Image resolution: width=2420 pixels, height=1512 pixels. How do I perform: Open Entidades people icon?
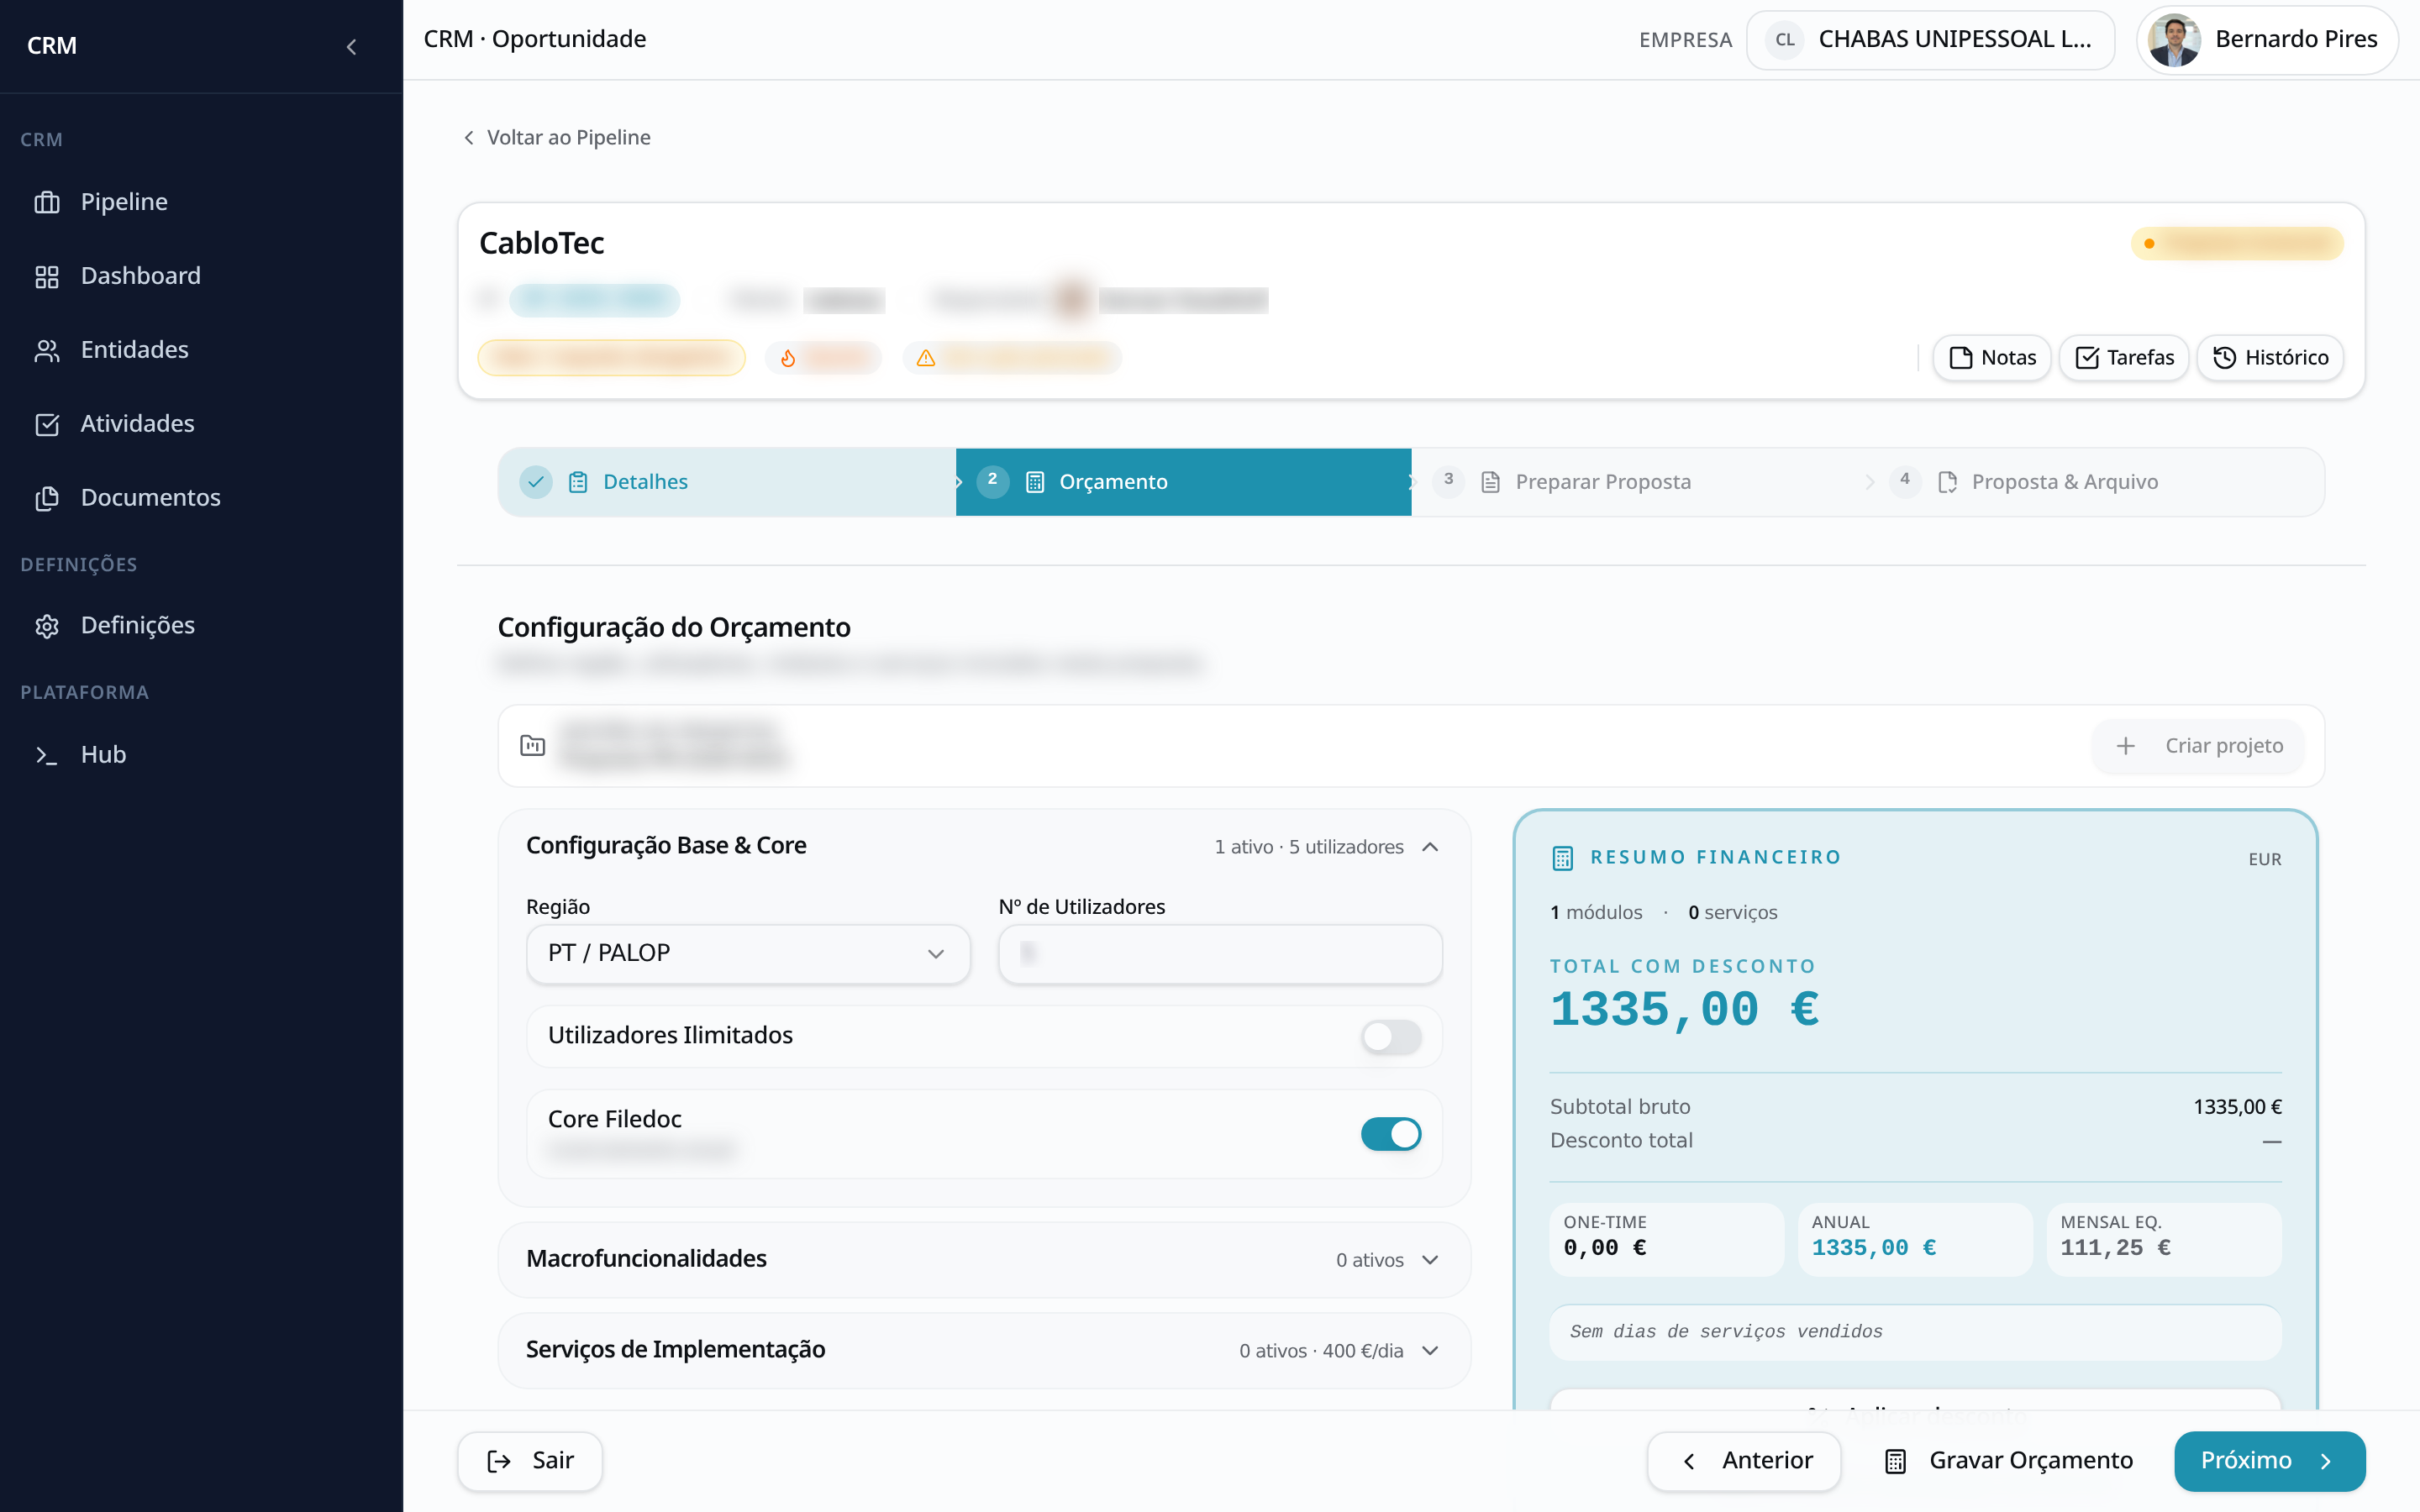(47, 351)
